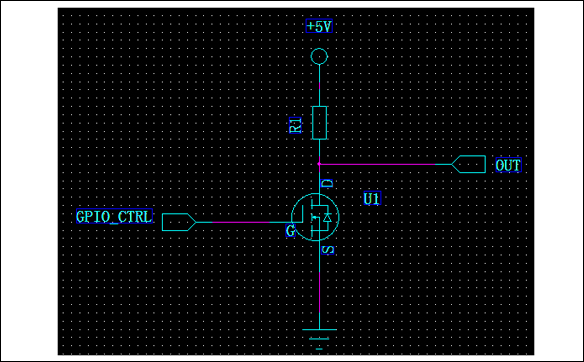584x362 pixels.
Task: Select wire between GPIO_CTRL port and gate
Action: pyautogui.click(x=244, y=222)
